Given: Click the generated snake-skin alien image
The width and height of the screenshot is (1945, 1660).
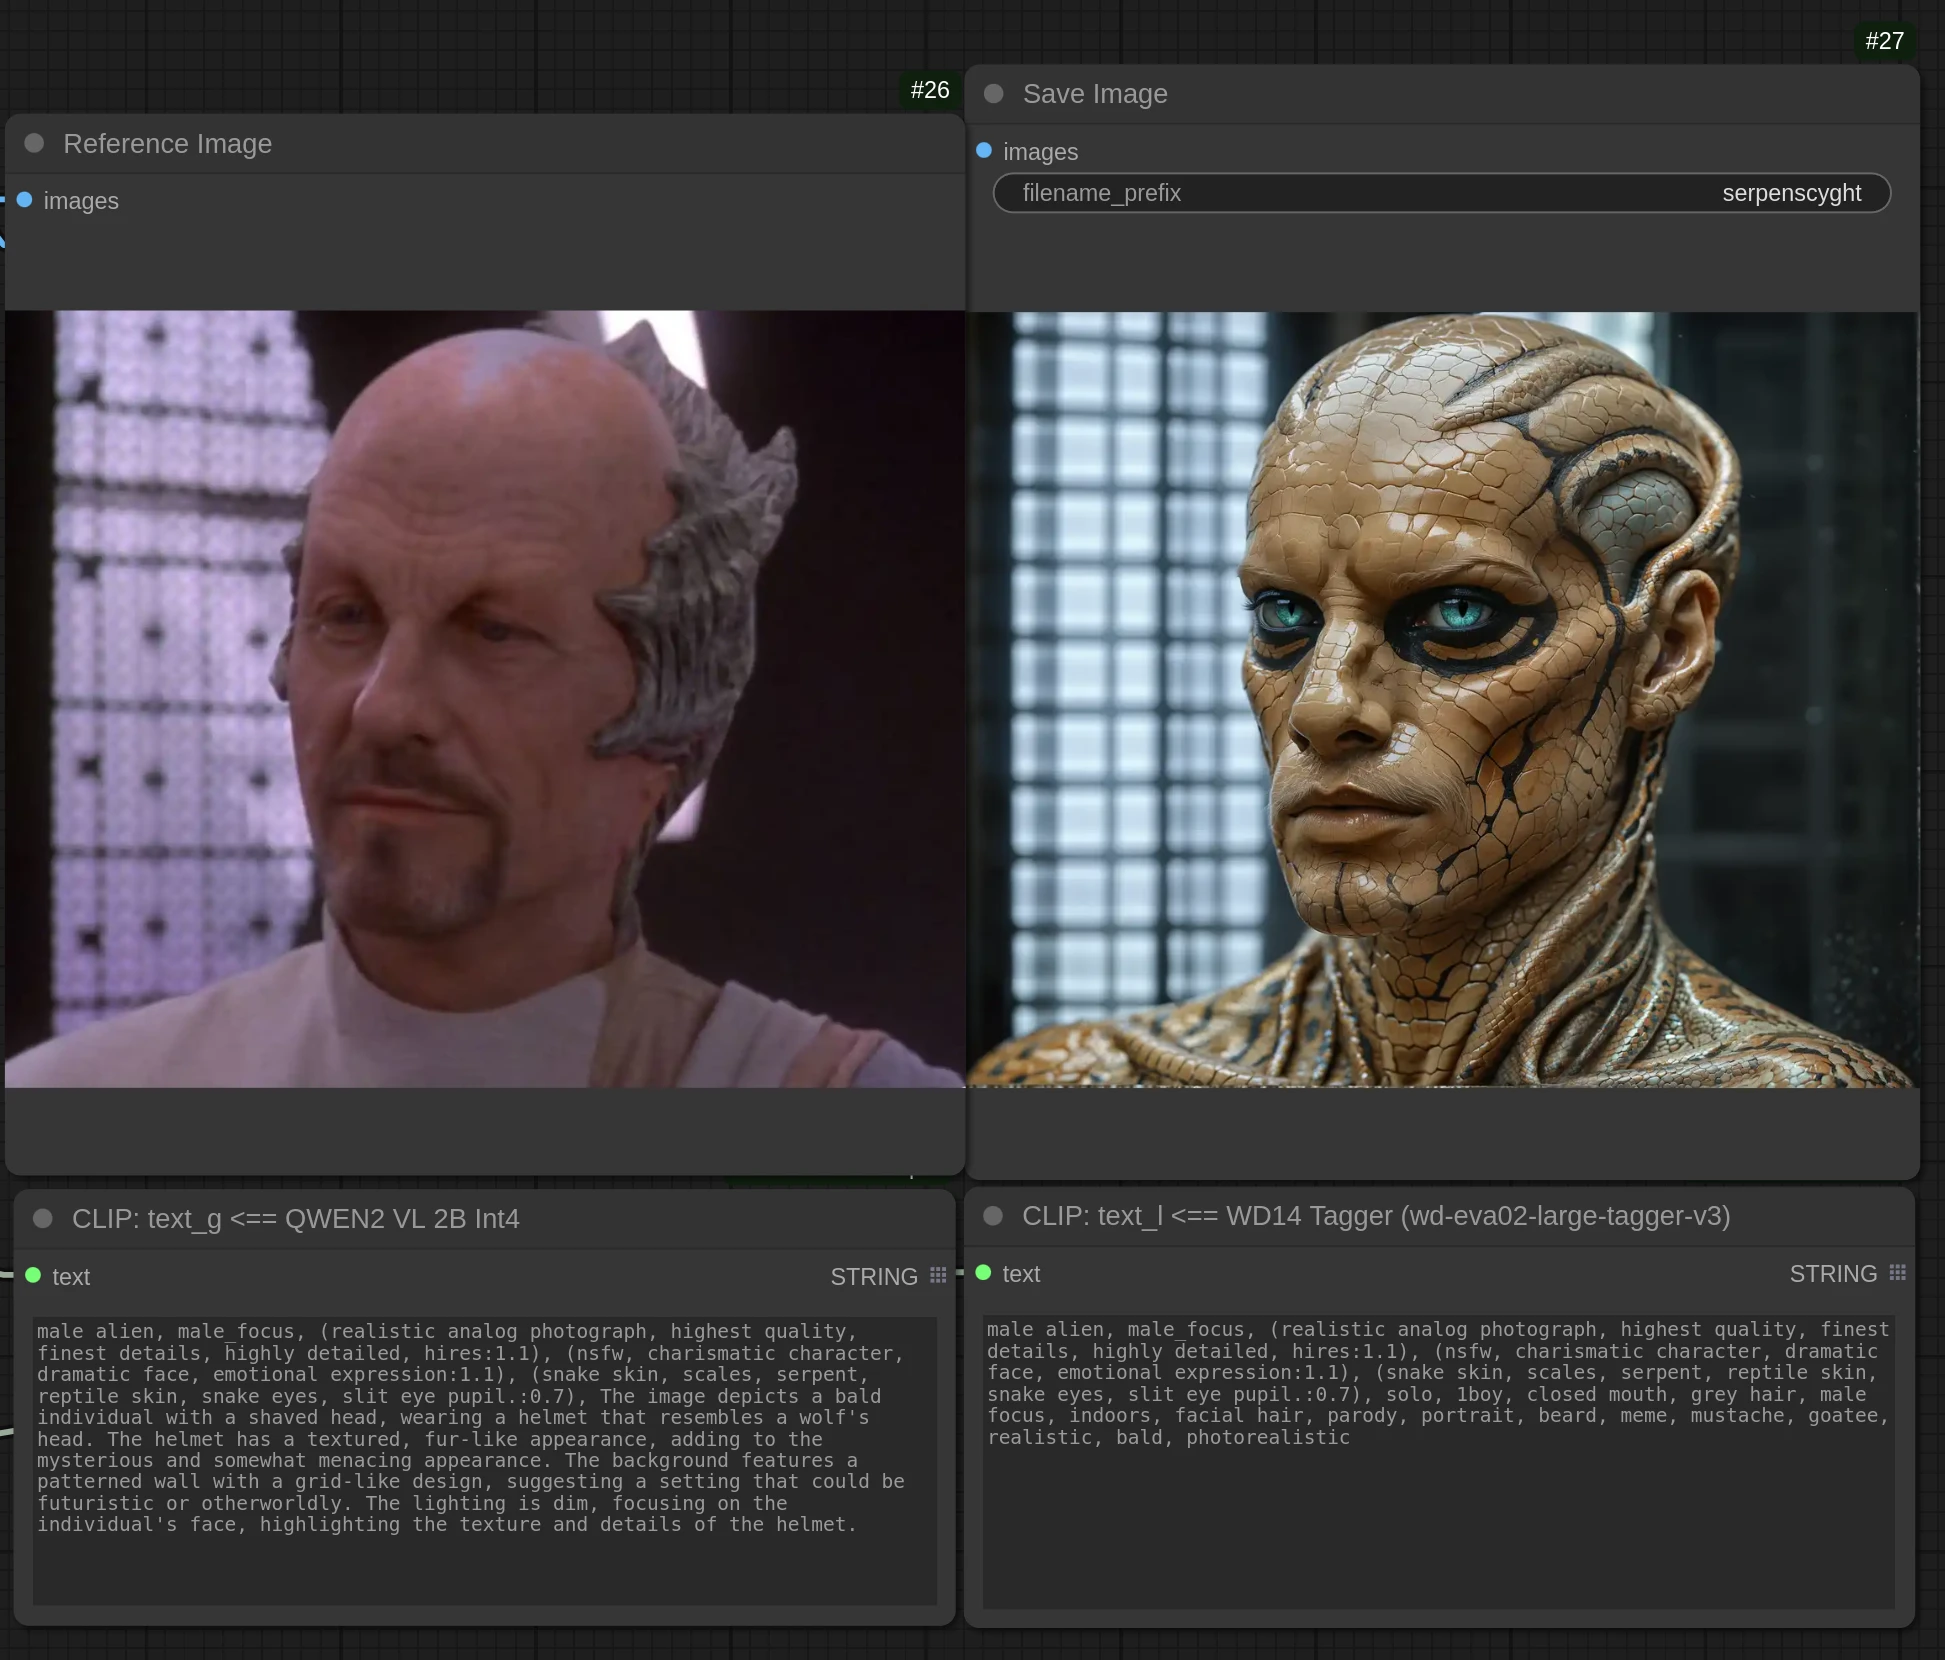Looking at the screenshot, I should (x=1441, y=698).
